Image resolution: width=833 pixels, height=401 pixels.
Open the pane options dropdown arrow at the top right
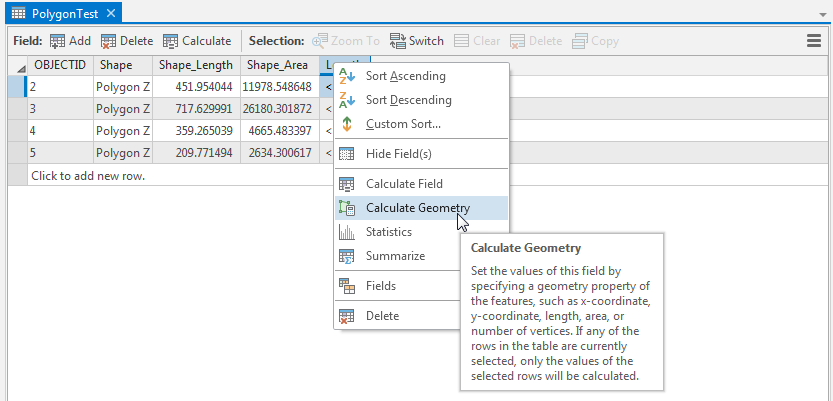(823, 15)
